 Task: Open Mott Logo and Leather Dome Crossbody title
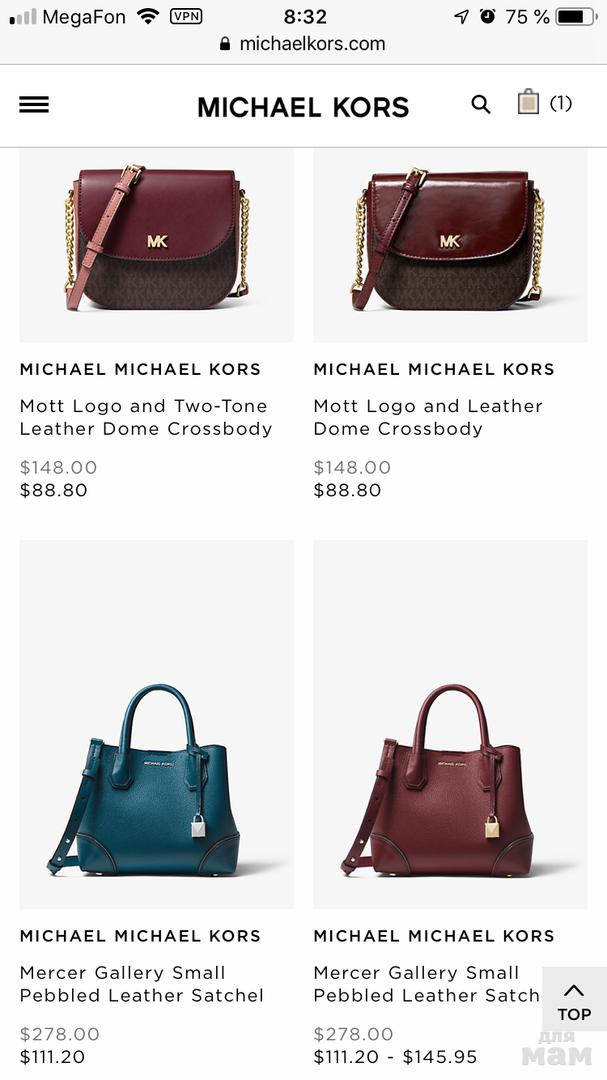[428, 417]
